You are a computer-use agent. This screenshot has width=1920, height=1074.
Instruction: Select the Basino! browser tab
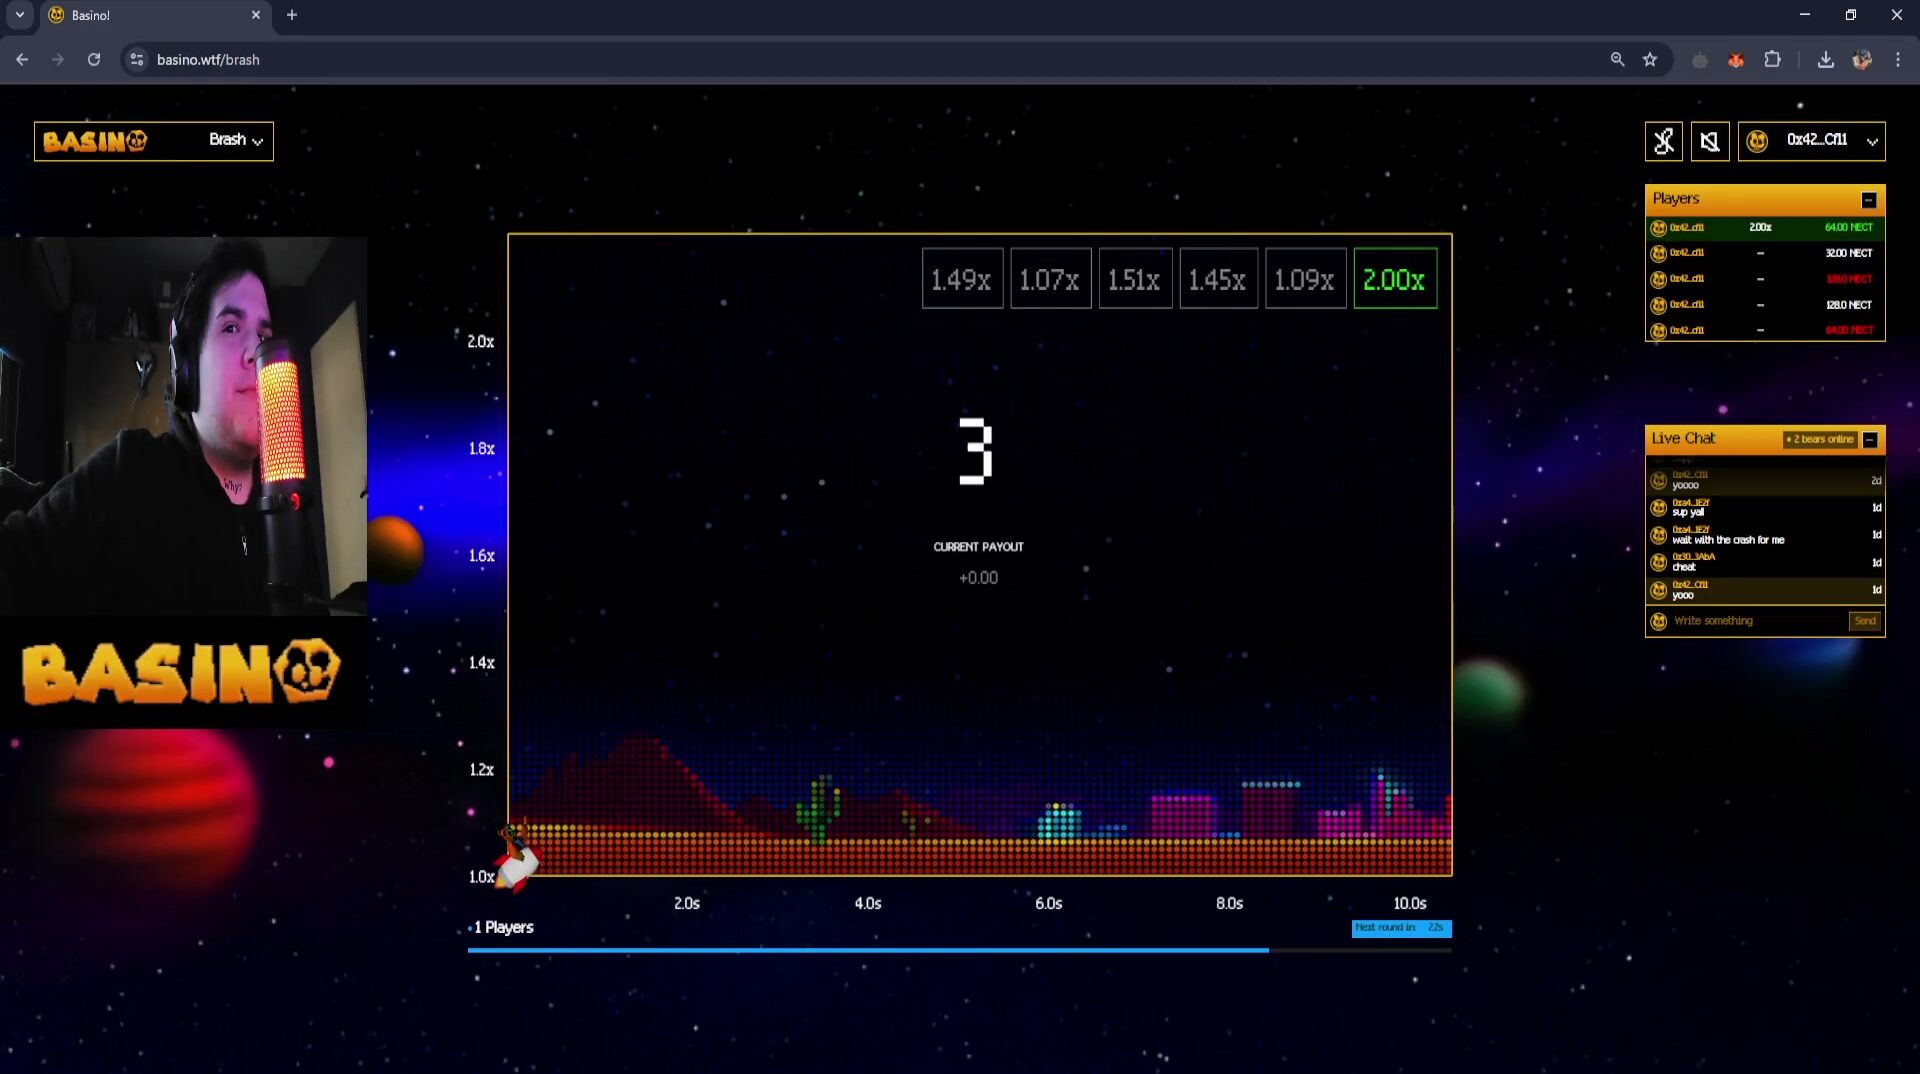coord(155,15)
